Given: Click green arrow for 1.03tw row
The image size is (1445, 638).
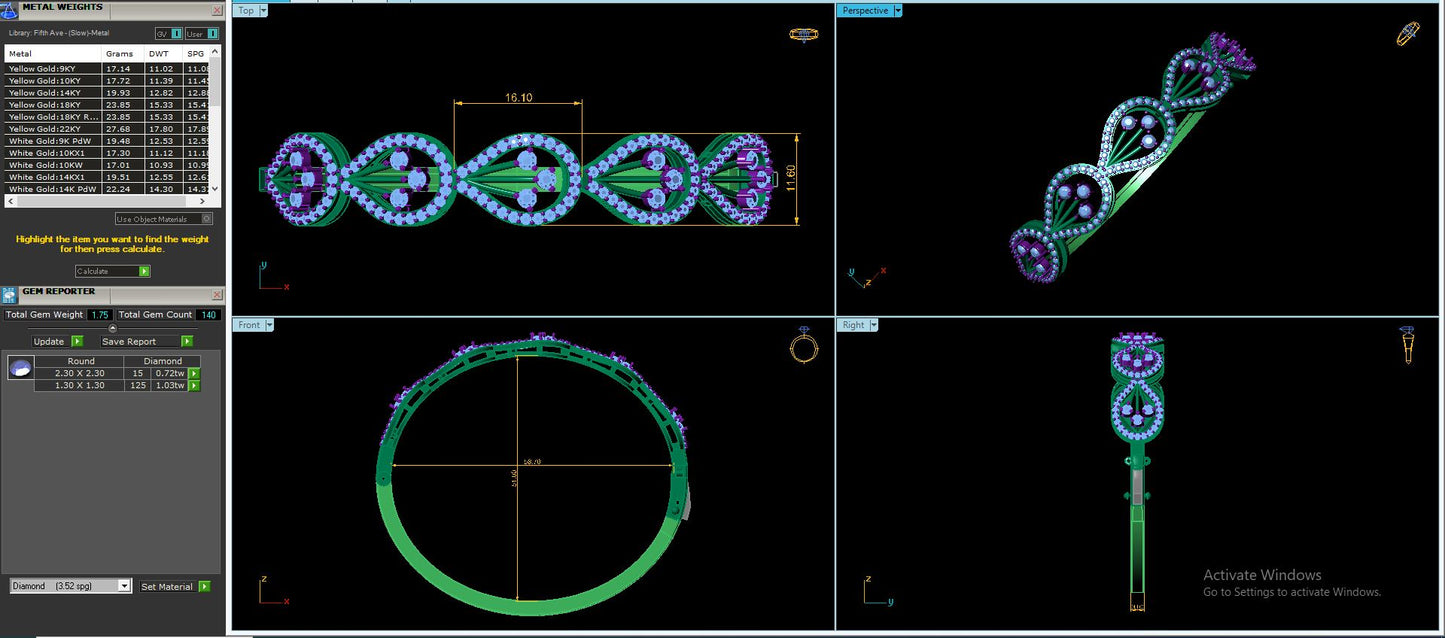Looking at the screenshot, I should coord(194,385).
